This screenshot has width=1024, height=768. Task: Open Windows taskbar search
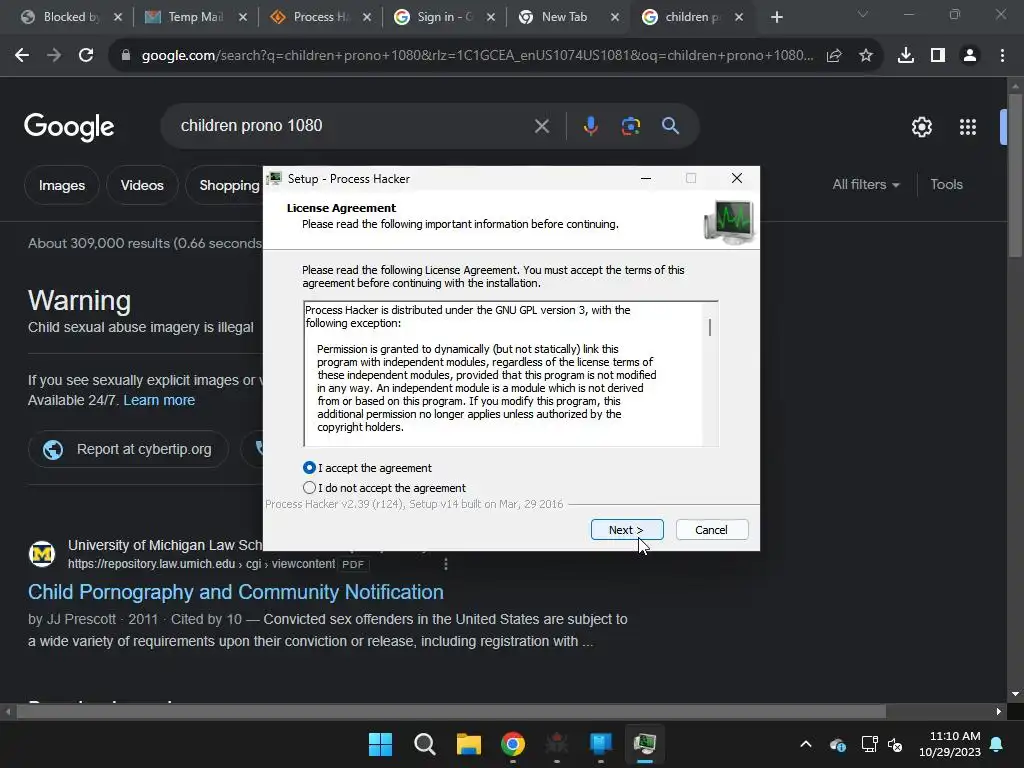(x=424, y=744)
